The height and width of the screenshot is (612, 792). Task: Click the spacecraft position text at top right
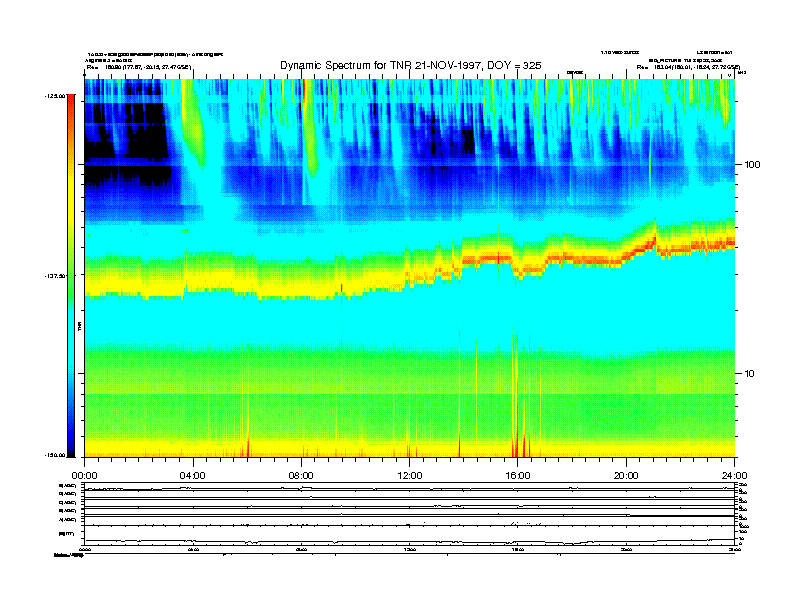688,67
